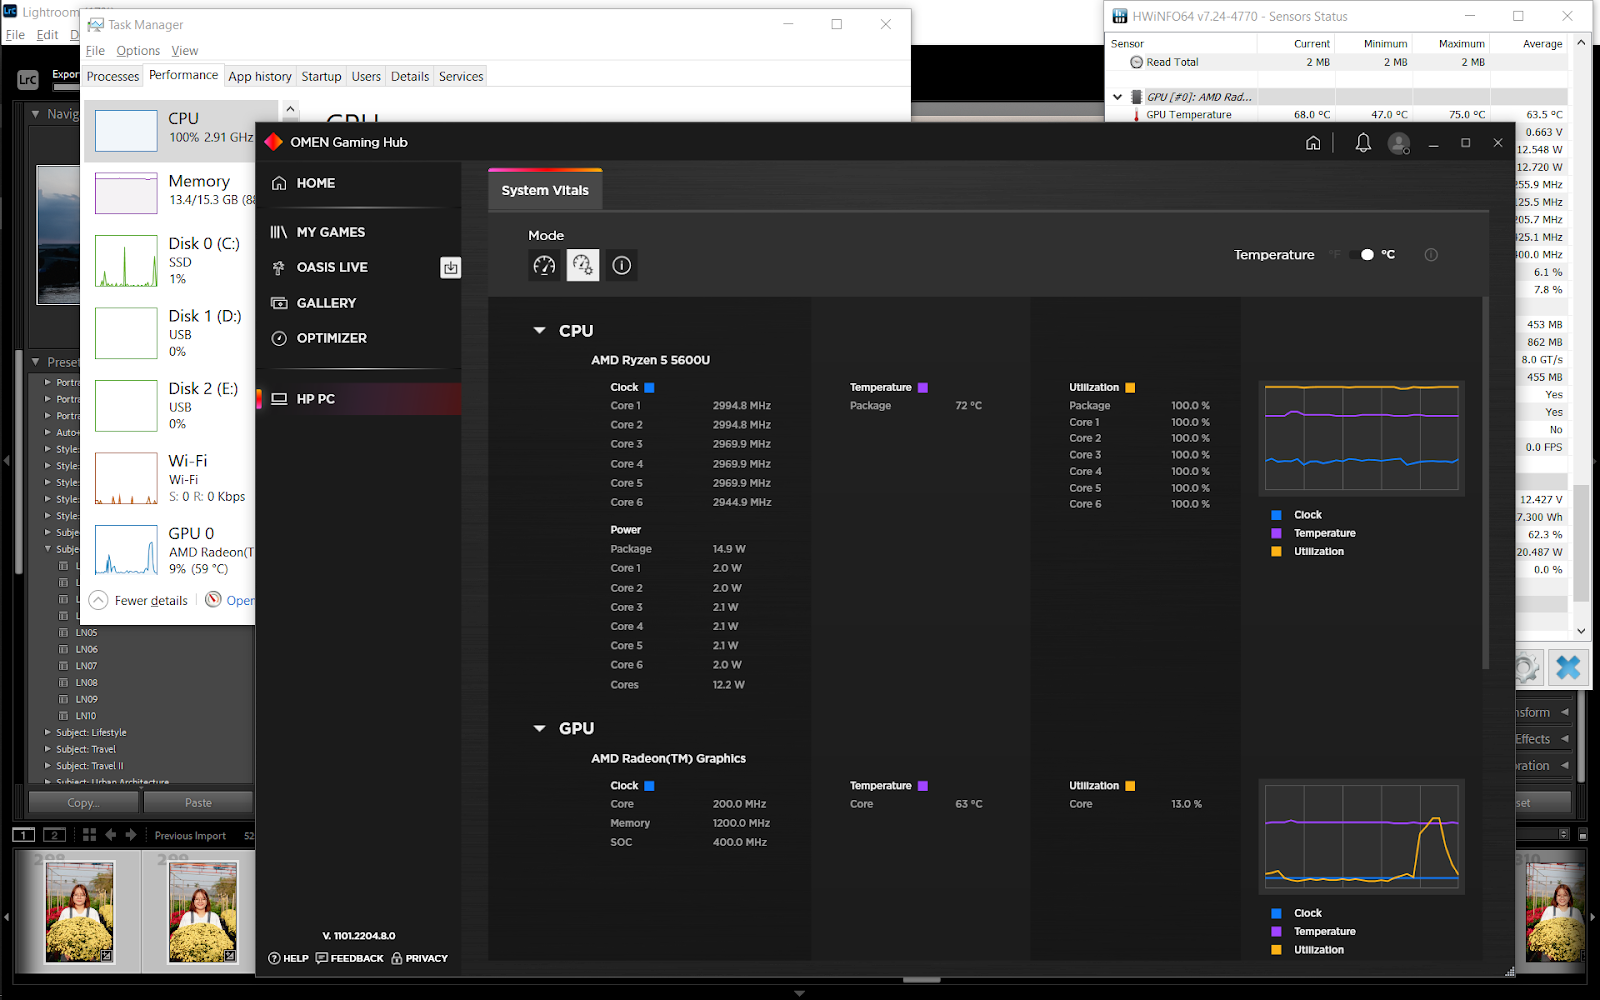Screen dimensions: 1600x1000
Task: Select the gauge performance mode icon
Action: (x=544, y=265)
